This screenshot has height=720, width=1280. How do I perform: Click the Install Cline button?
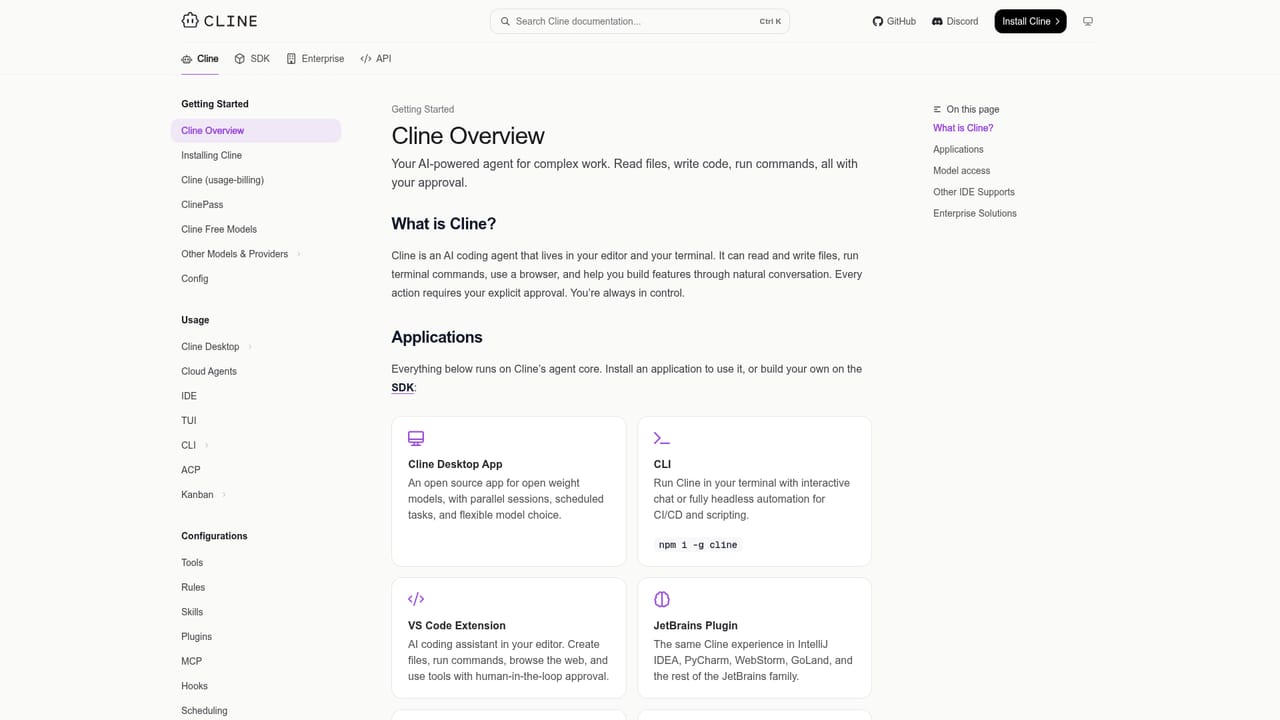click(x=1030, y=21)
